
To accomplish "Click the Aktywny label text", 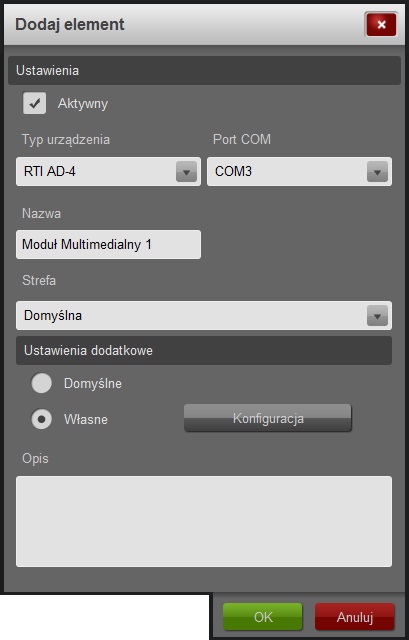I will click(83, 104).
